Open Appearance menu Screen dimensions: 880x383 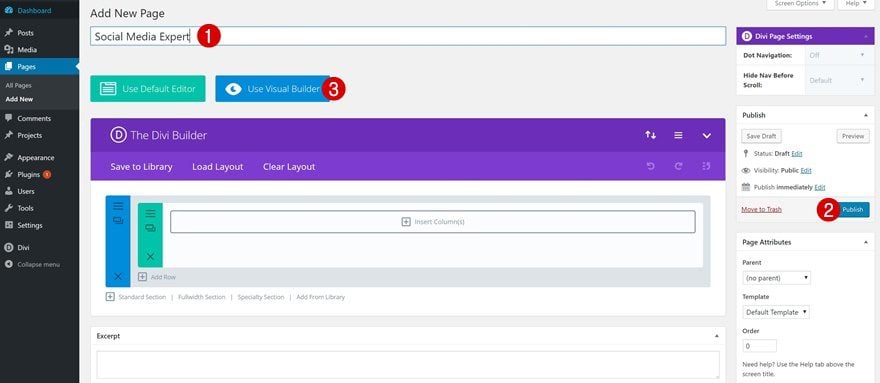(x=35, y=158)
